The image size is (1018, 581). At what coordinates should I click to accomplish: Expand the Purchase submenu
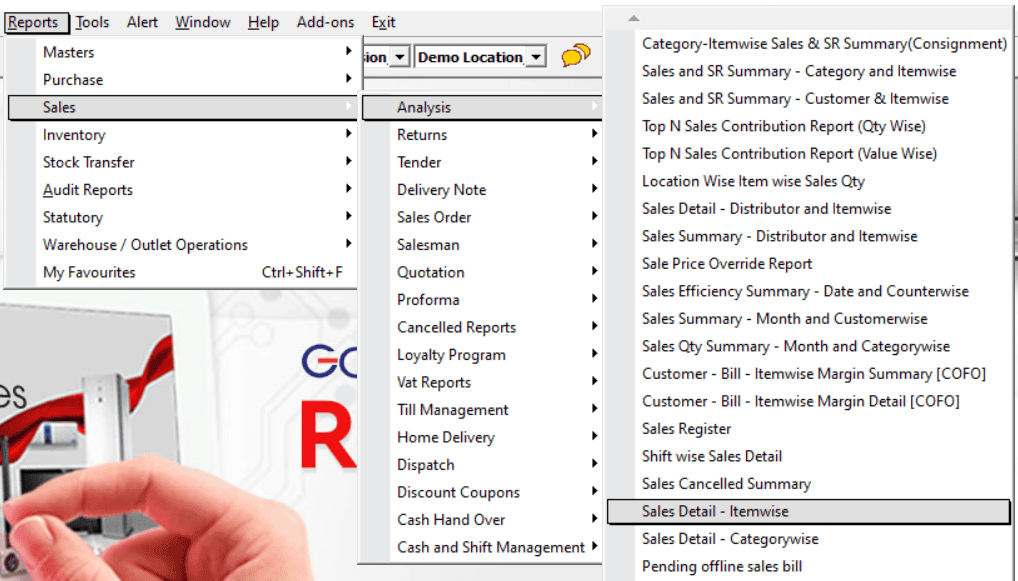[182, 80]
